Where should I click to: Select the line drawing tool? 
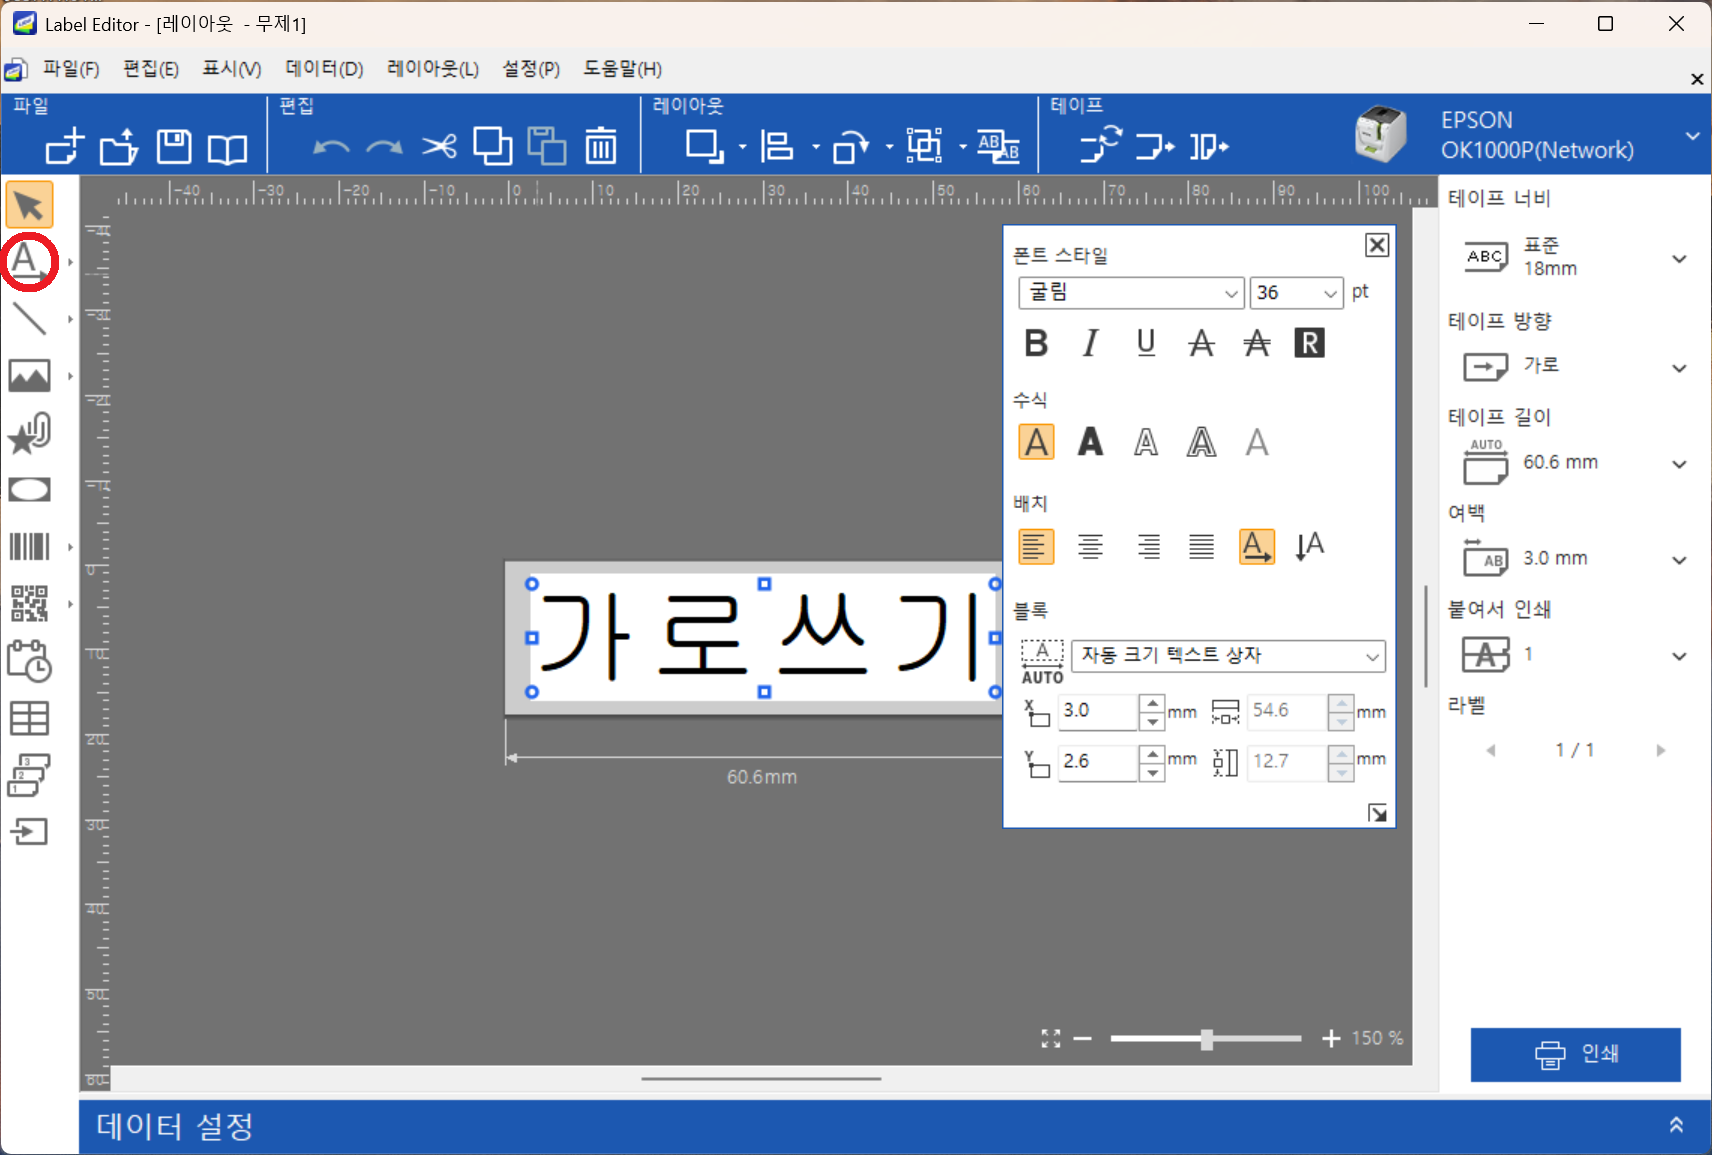[x=29, y=319]
